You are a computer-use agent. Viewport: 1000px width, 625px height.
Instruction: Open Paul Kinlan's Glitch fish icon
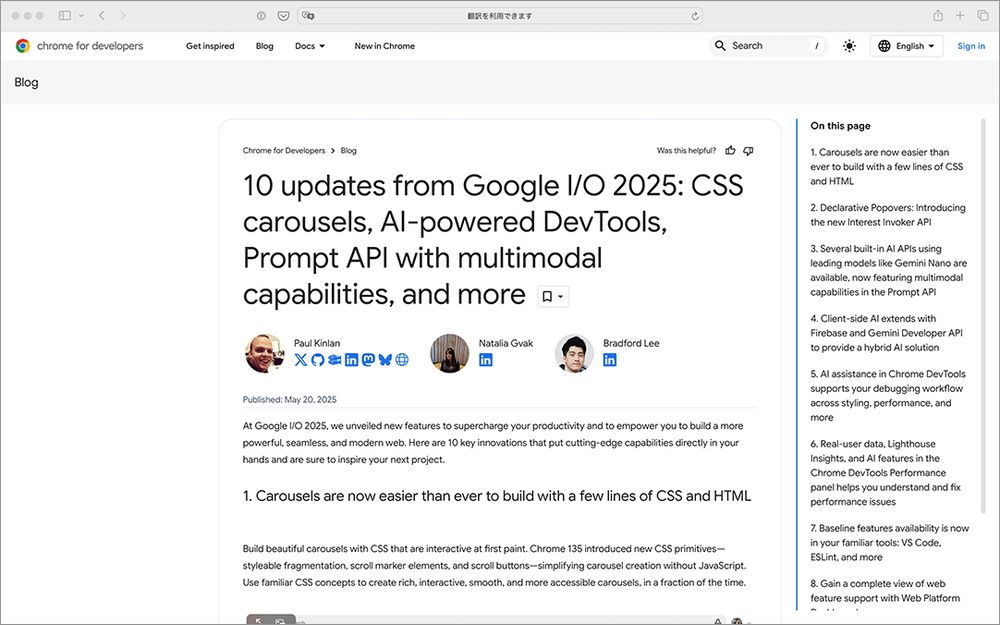(334, 360)
